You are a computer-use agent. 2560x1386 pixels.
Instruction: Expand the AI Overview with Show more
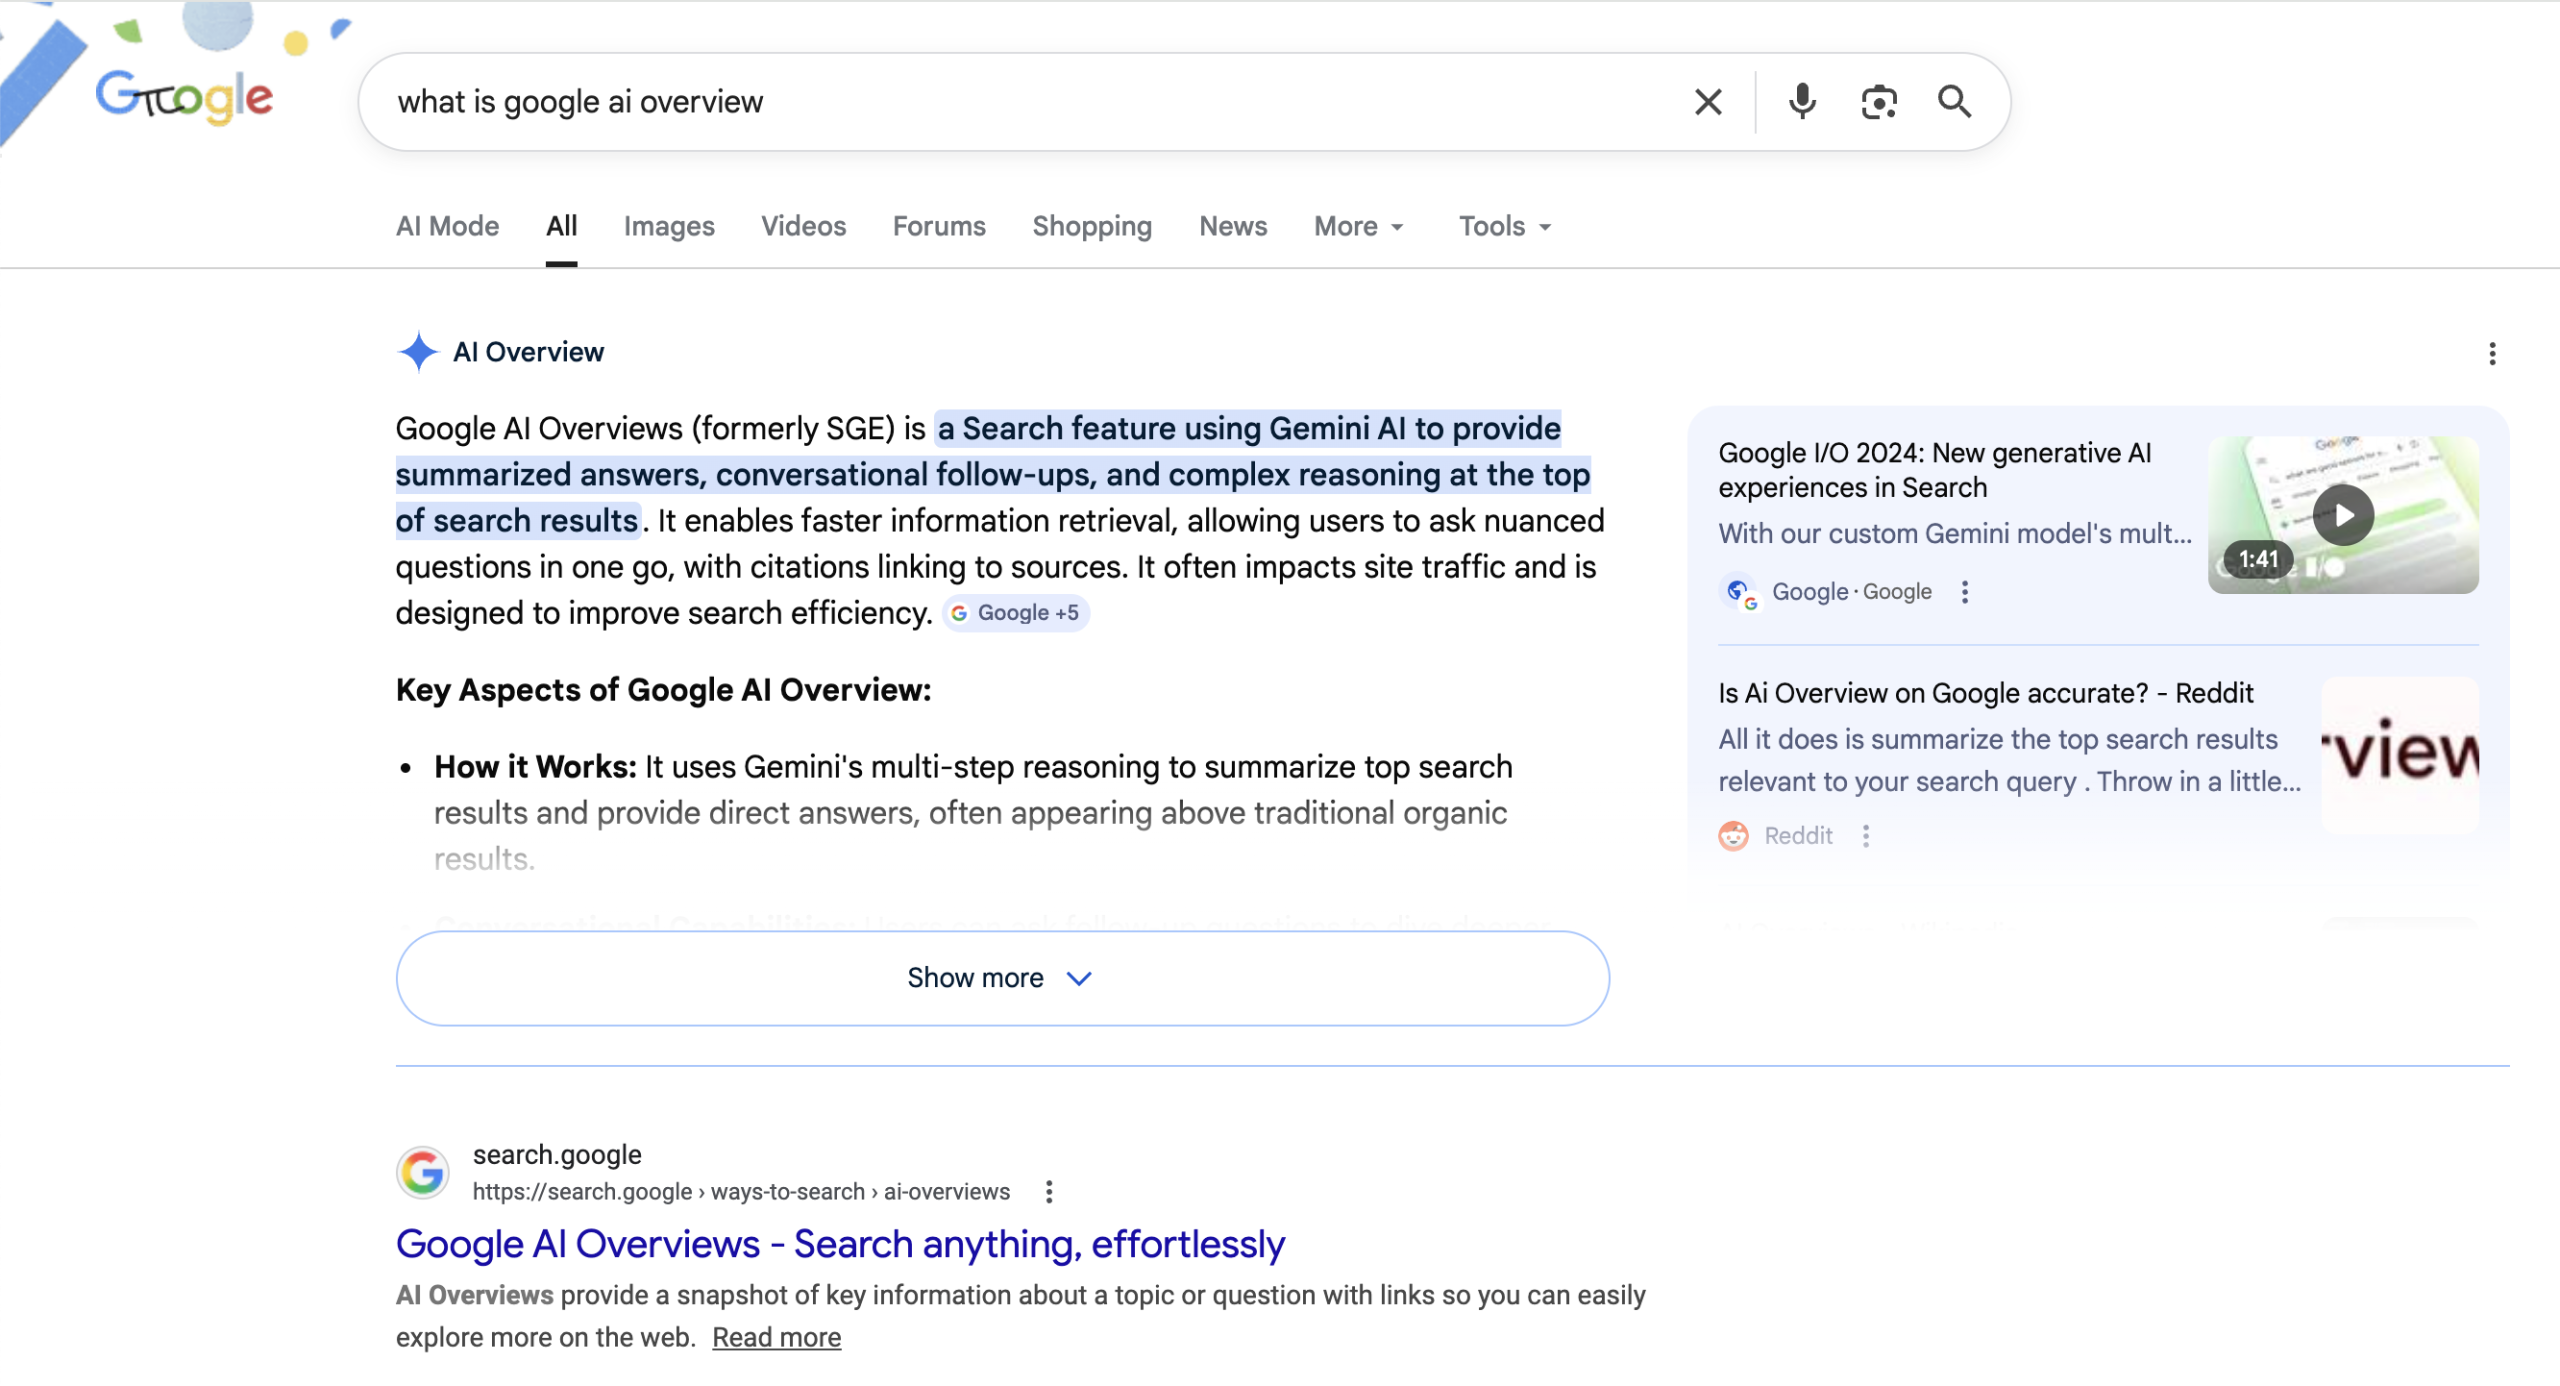point(1002,978)
